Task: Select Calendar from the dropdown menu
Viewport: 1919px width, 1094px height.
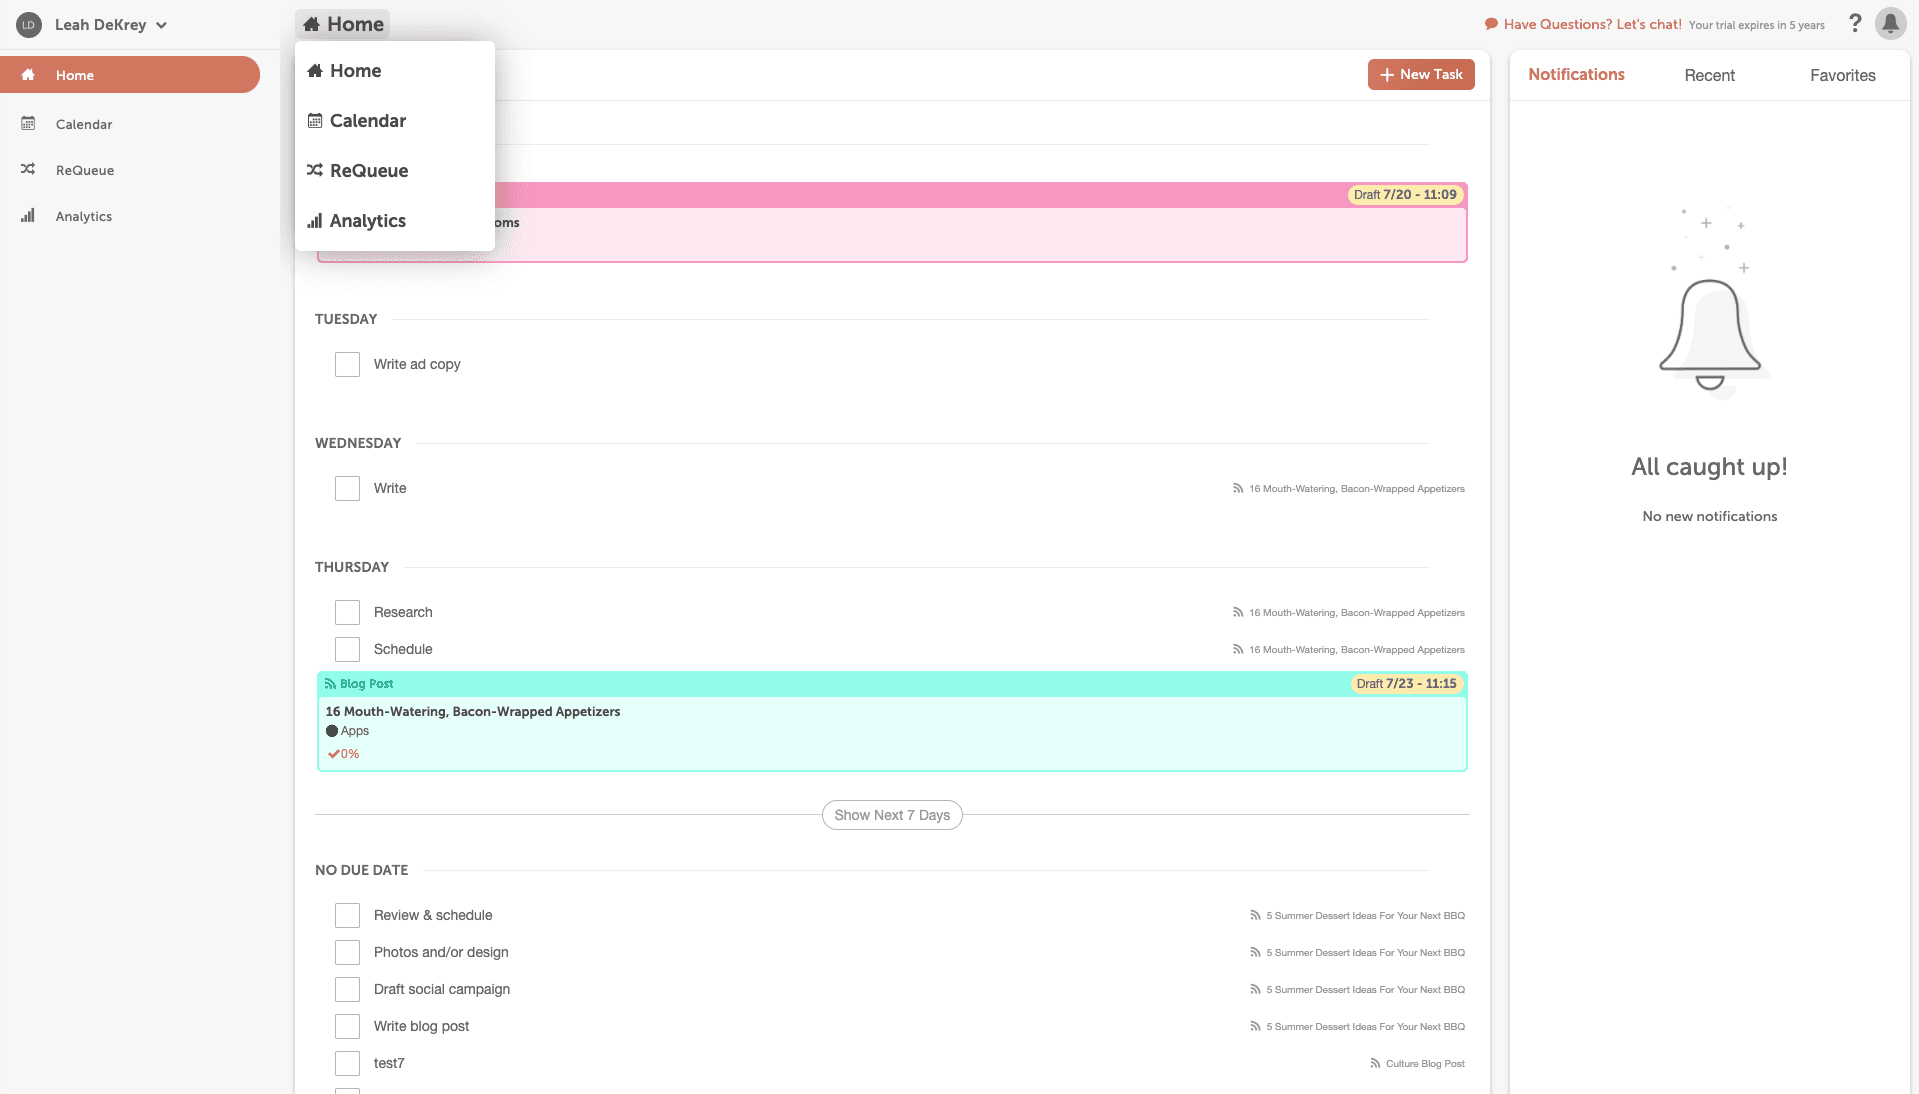Action: tap(367, 121)
